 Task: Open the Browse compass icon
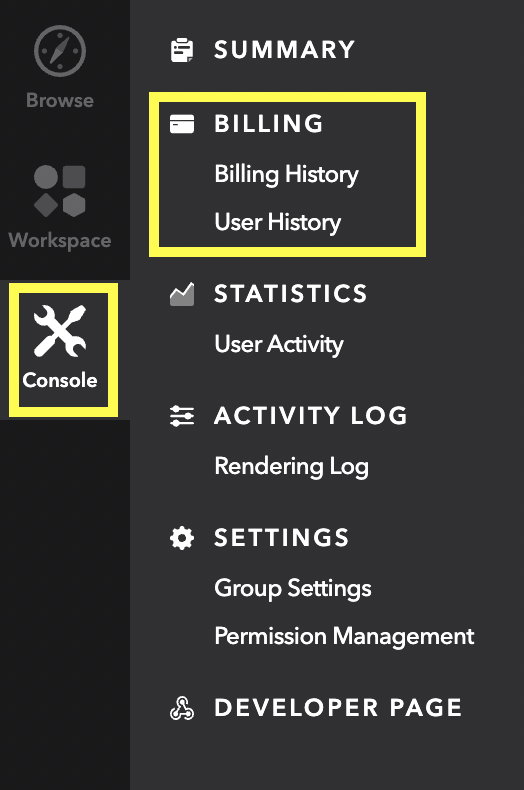(60, 51)
